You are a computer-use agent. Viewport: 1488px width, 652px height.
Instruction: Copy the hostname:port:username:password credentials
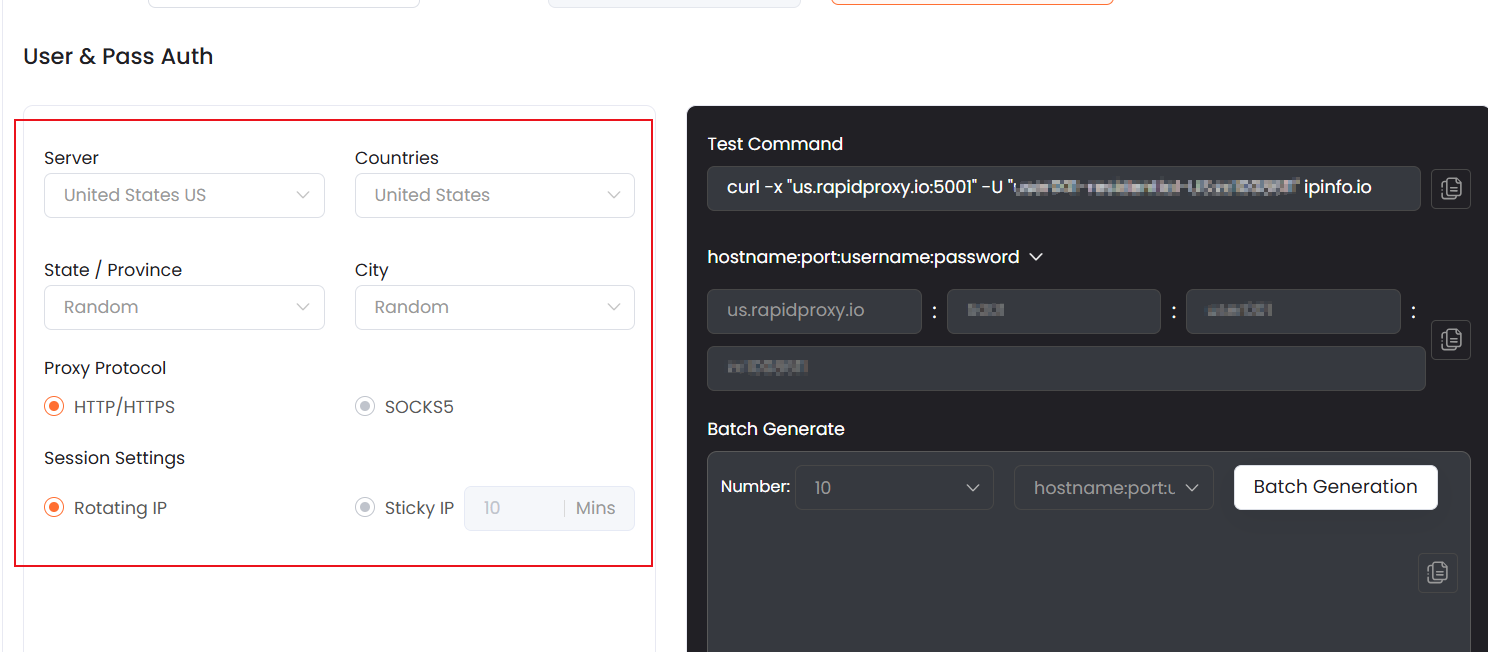[x=1450, y=340]
